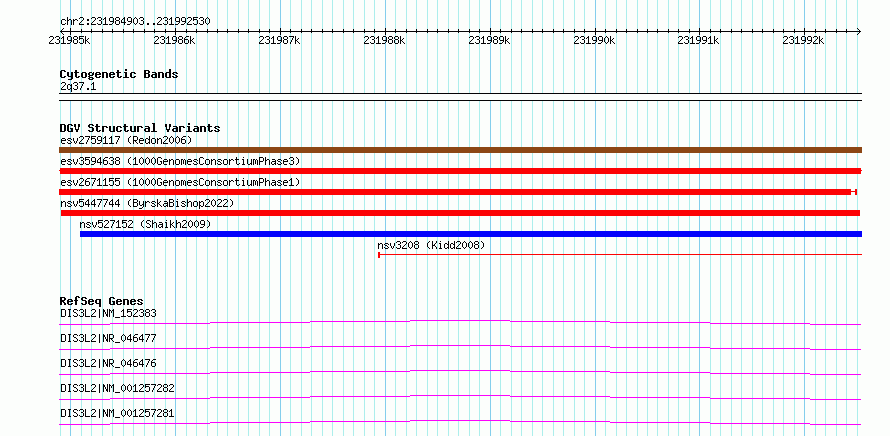The height and width of the screenshot is (436, 890).
Task: Open variant nsv3208 (Kidd2008) label
Action: (431, 245)
